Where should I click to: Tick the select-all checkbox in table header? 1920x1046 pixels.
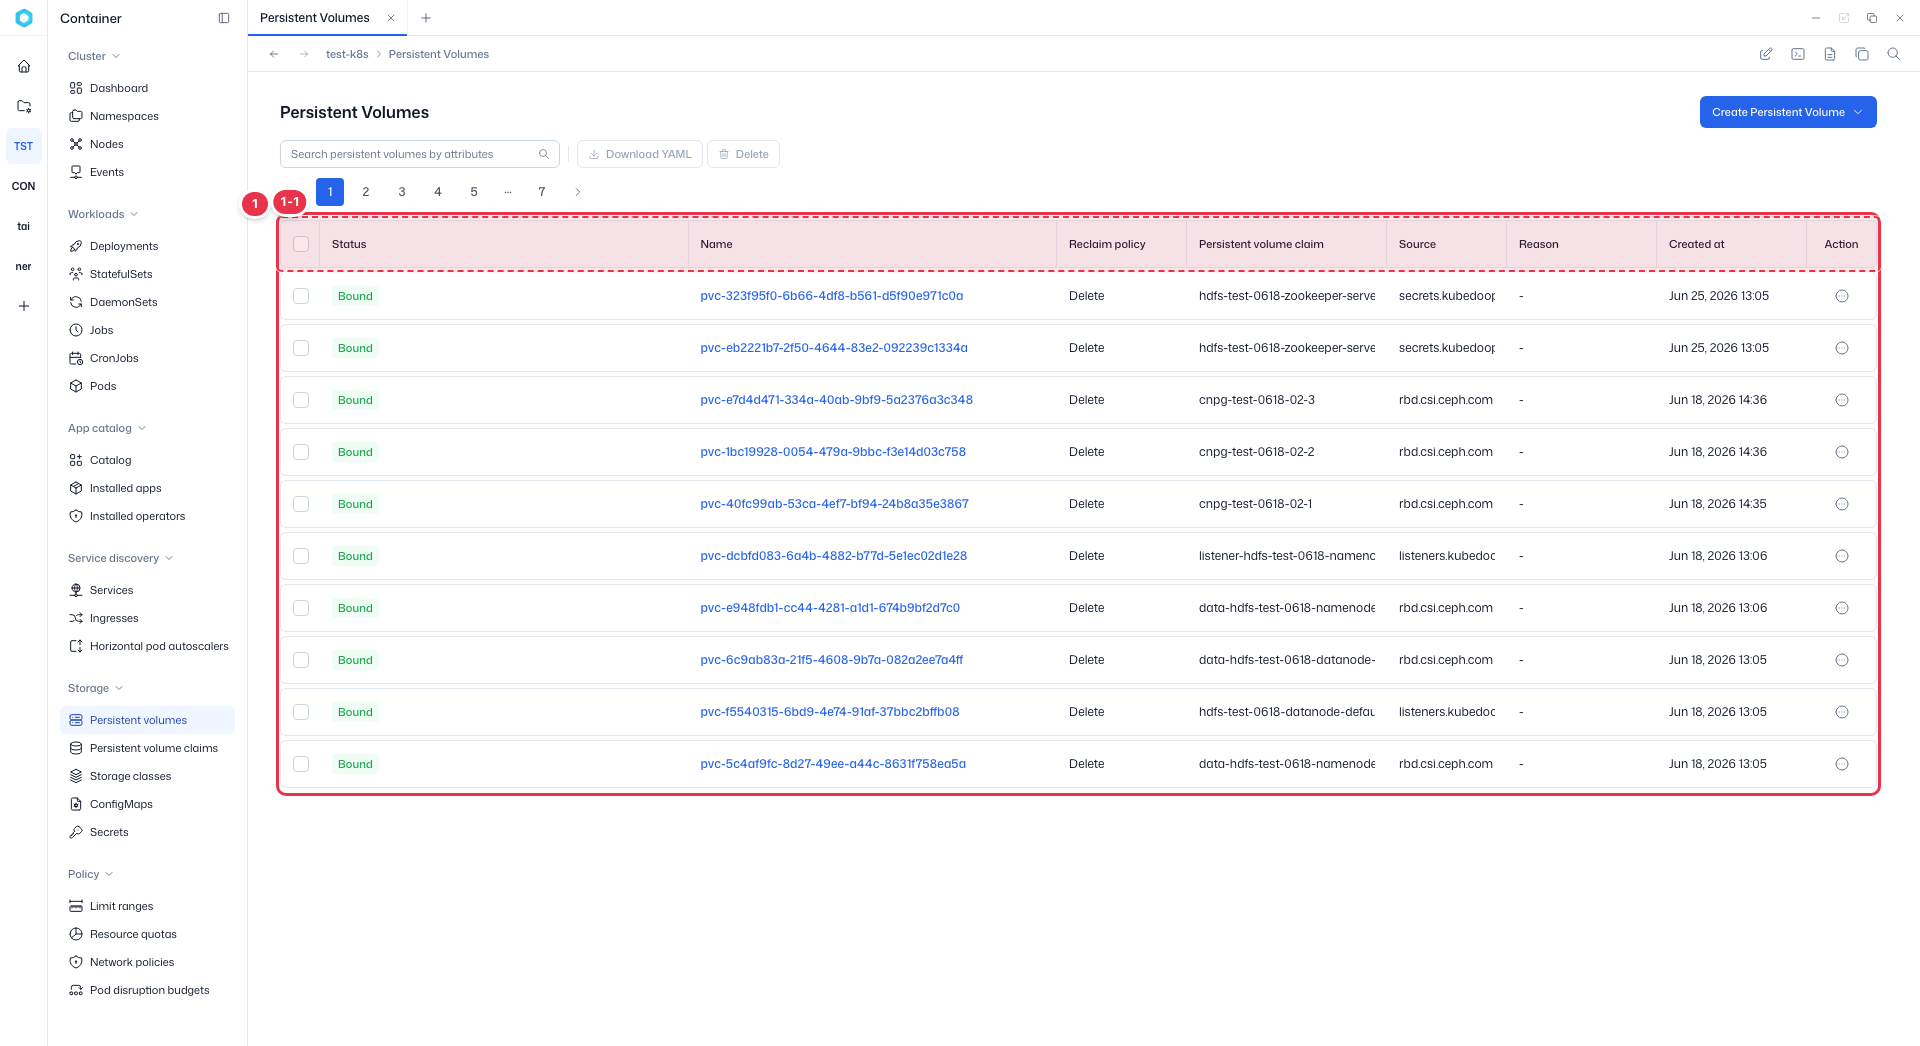tap(301, 244)
